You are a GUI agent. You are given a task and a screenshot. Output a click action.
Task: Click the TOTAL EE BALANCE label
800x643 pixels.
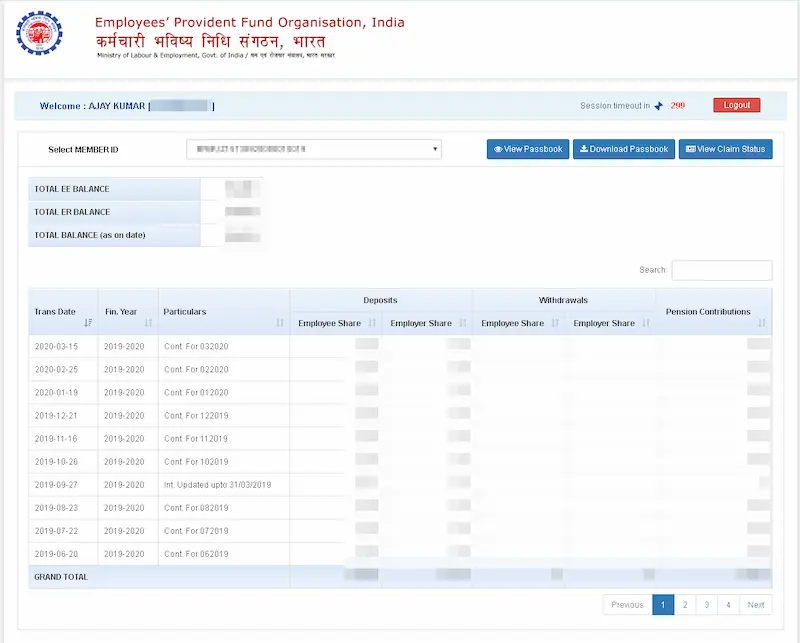[x=72, y=189]
